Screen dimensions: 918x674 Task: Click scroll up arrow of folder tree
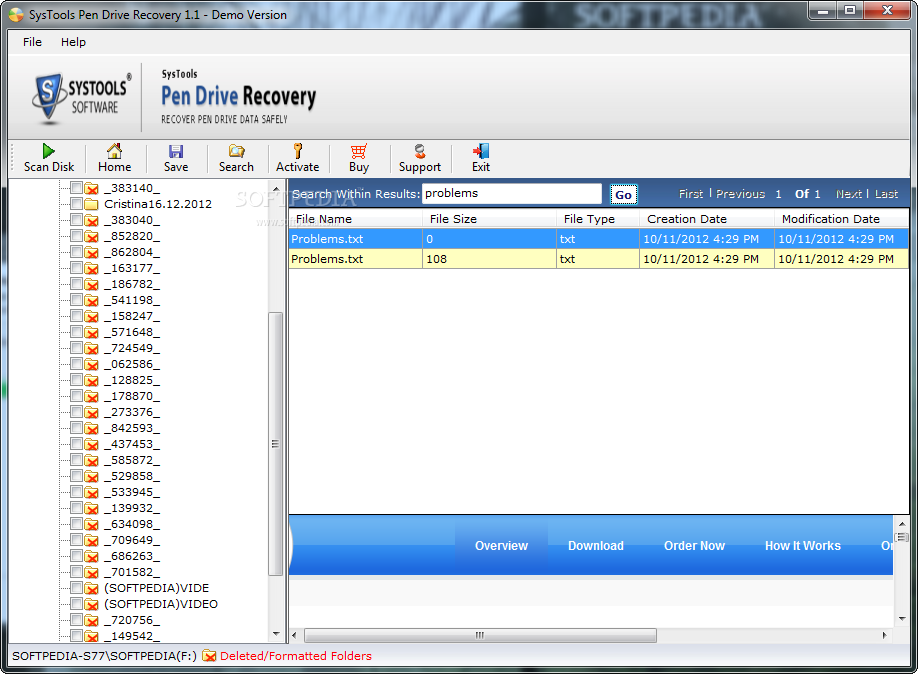(276, 189)
